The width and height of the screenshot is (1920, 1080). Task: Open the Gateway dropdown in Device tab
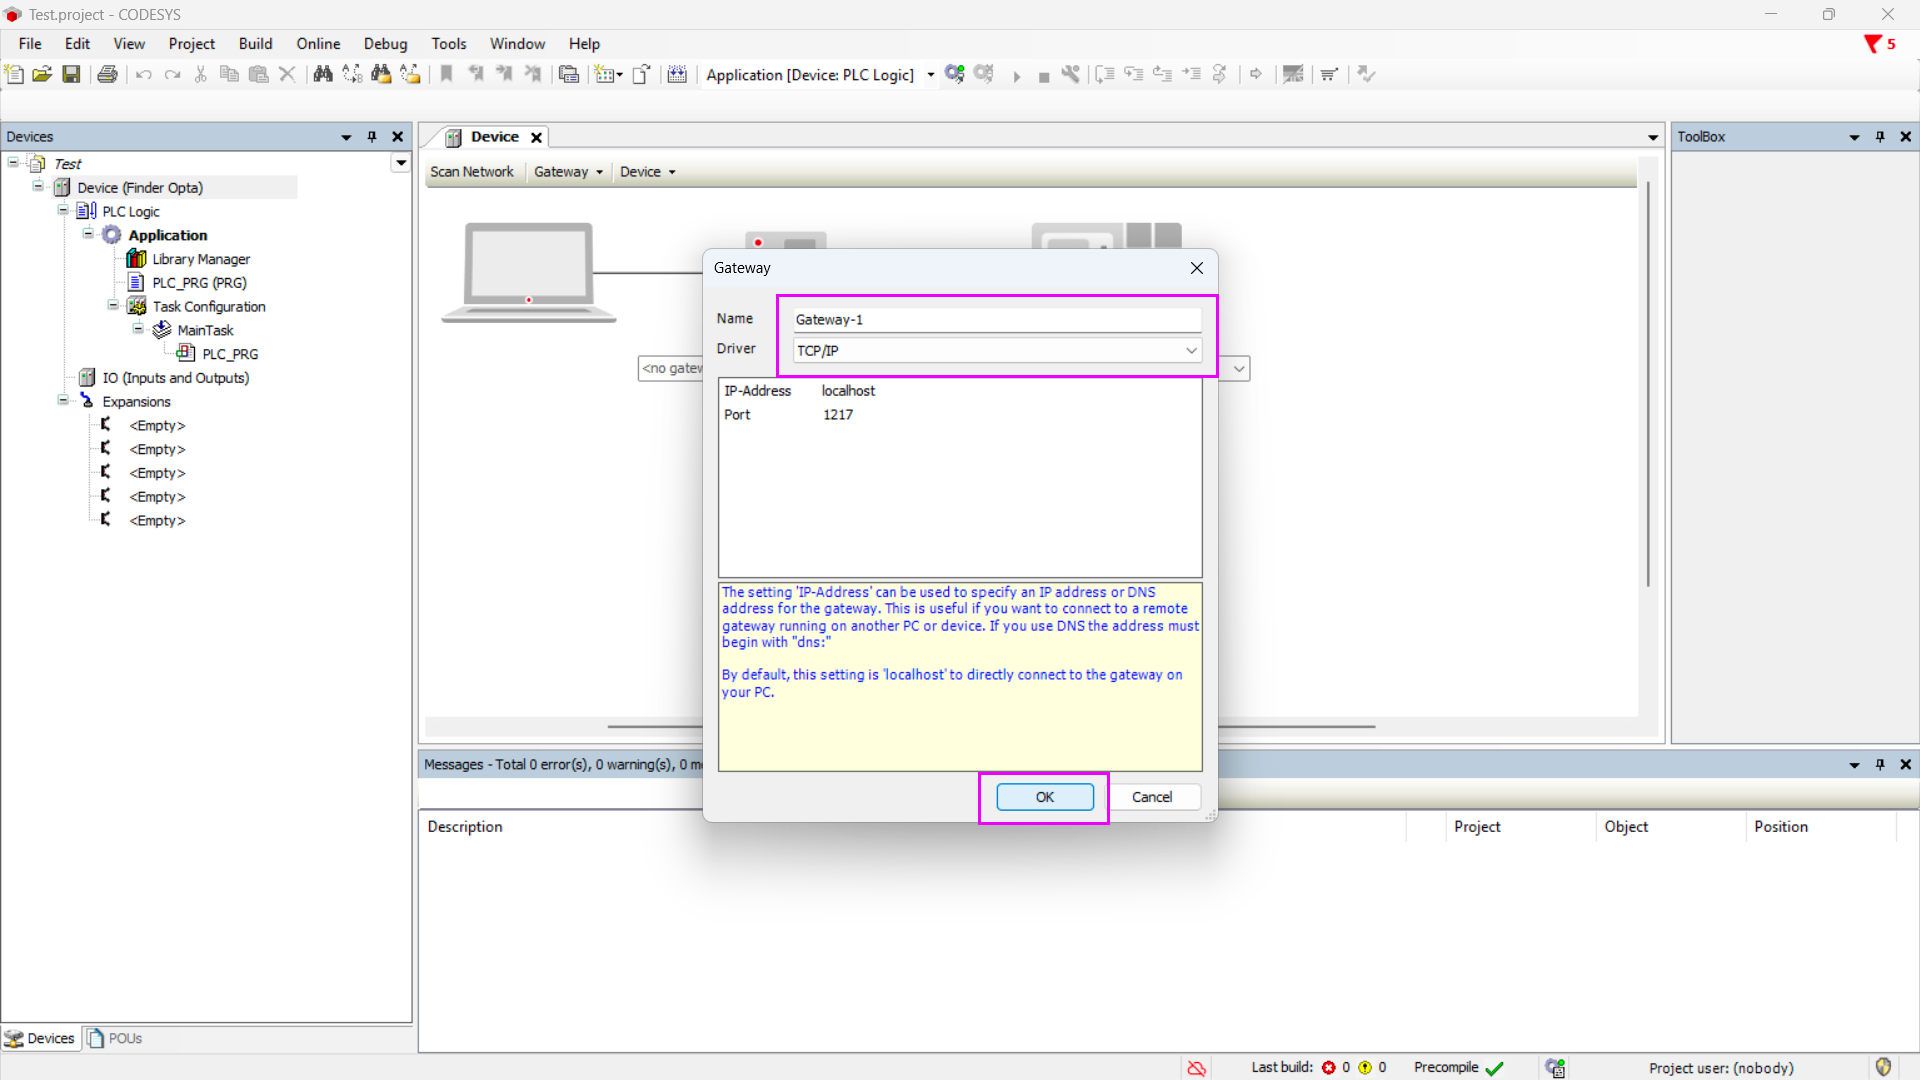point(568,172)
